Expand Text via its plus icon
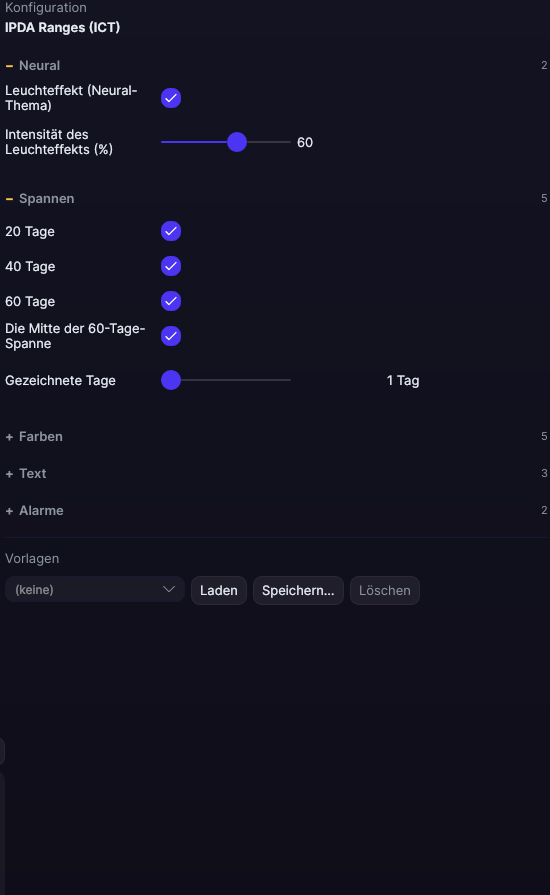This screenshot has height=895, width=550. point(9,474)
